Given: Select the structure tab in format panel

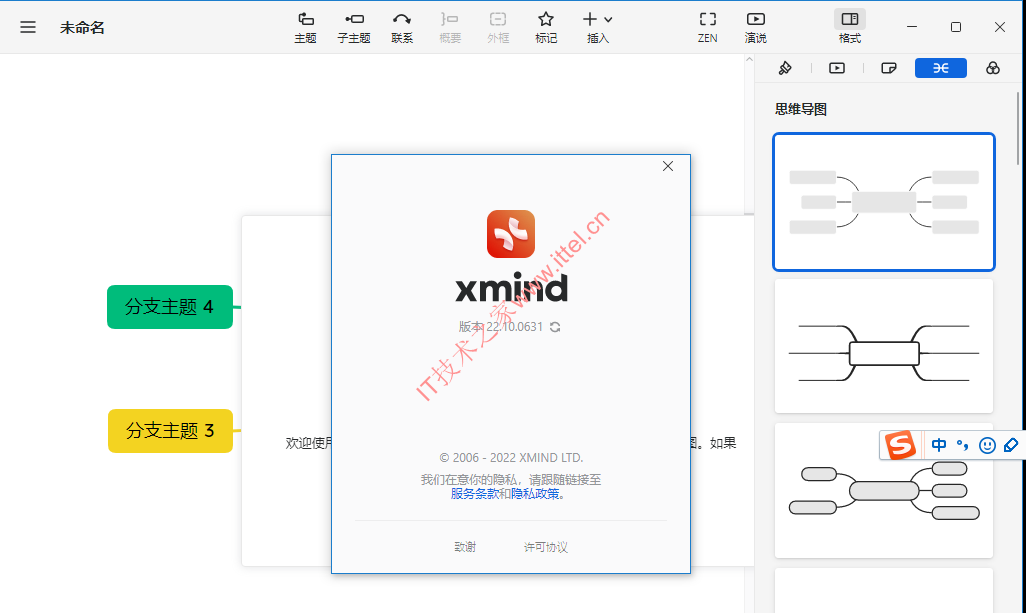Looking at the screenshot, I should tap(941, 68).
